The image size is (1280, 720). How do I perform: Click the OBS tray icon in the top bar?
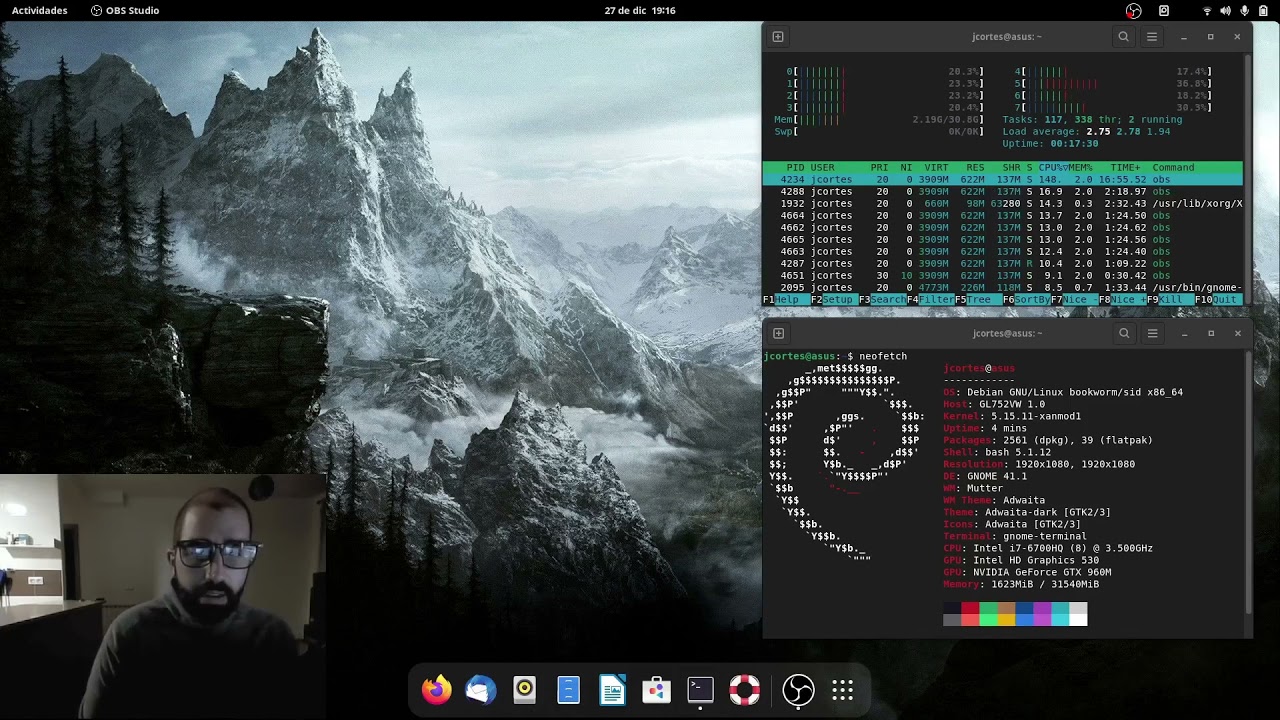1133,10
